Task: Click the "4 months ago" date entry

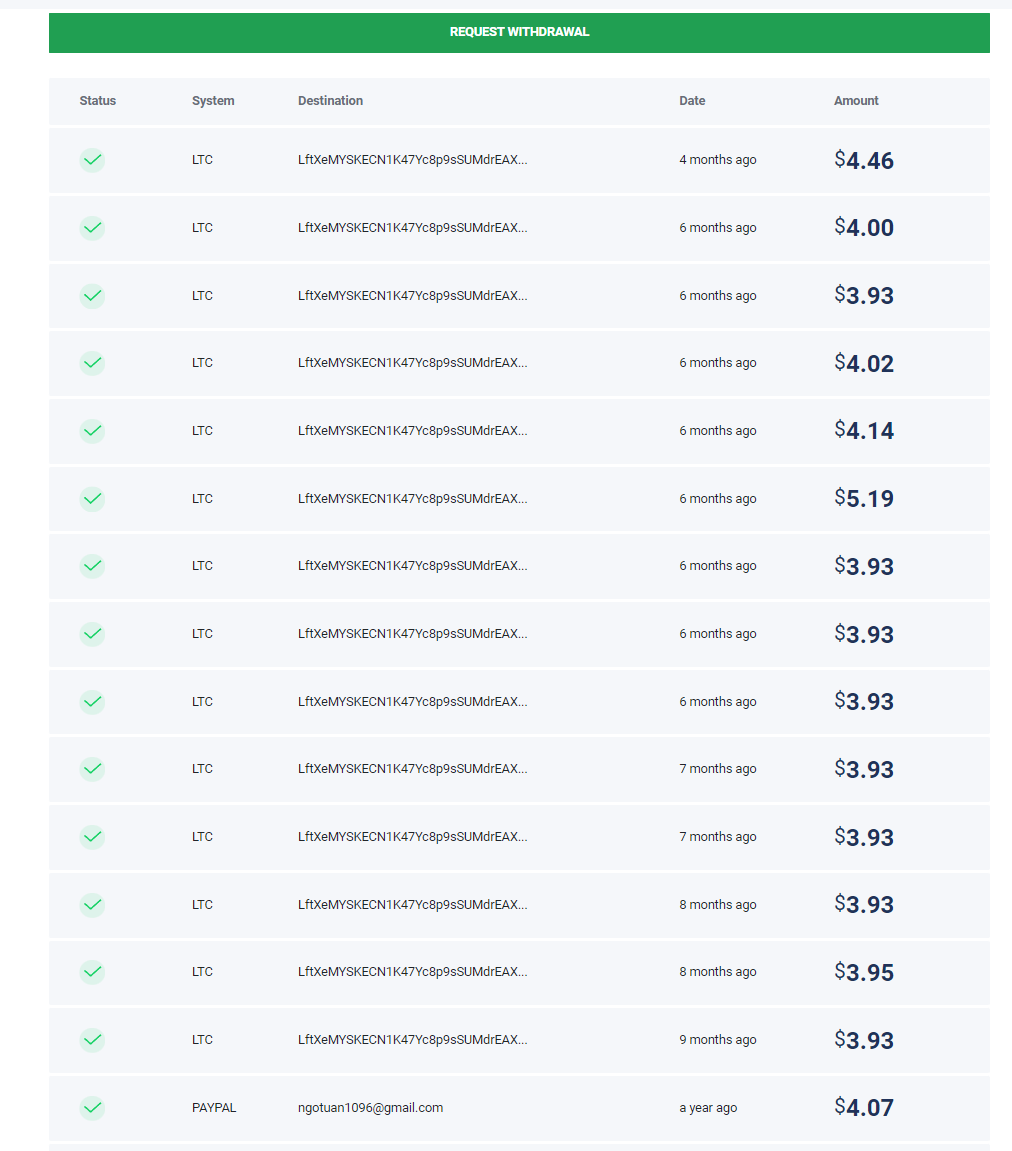Action: click(x=717, y=160)
